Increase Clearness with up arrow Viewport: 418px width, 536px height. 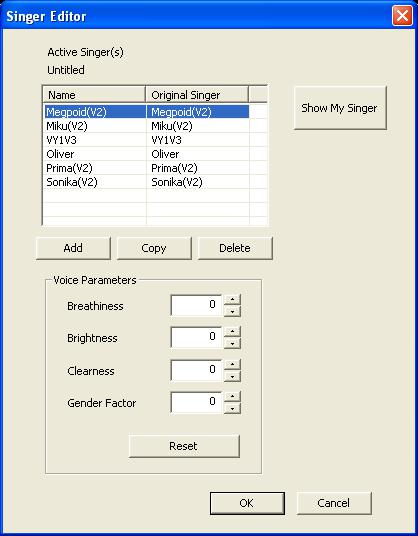click(x=232, y=364)
